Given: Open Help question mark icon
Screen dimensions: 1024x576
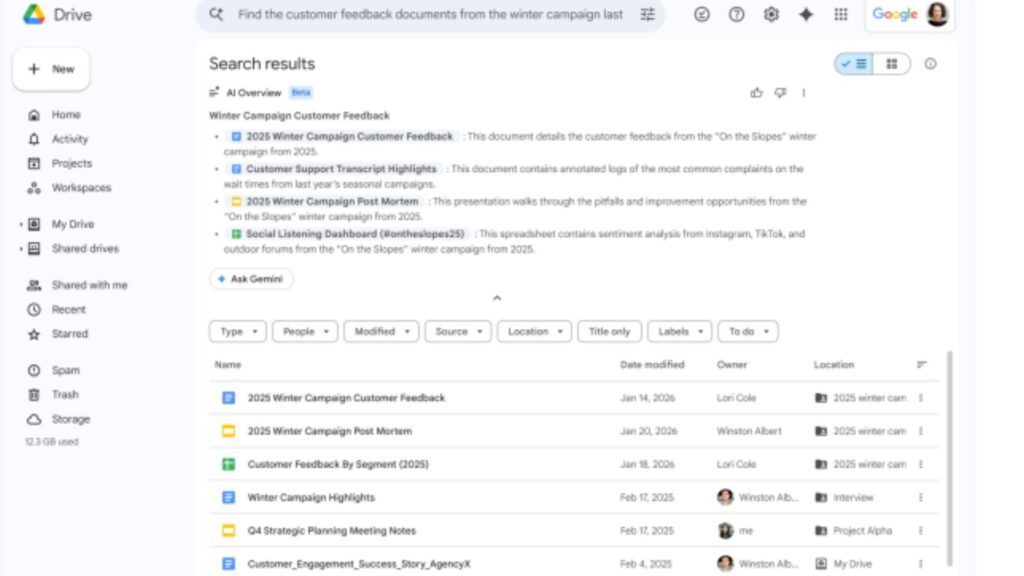Looking at the screenshot, I should tap(736, 15).
